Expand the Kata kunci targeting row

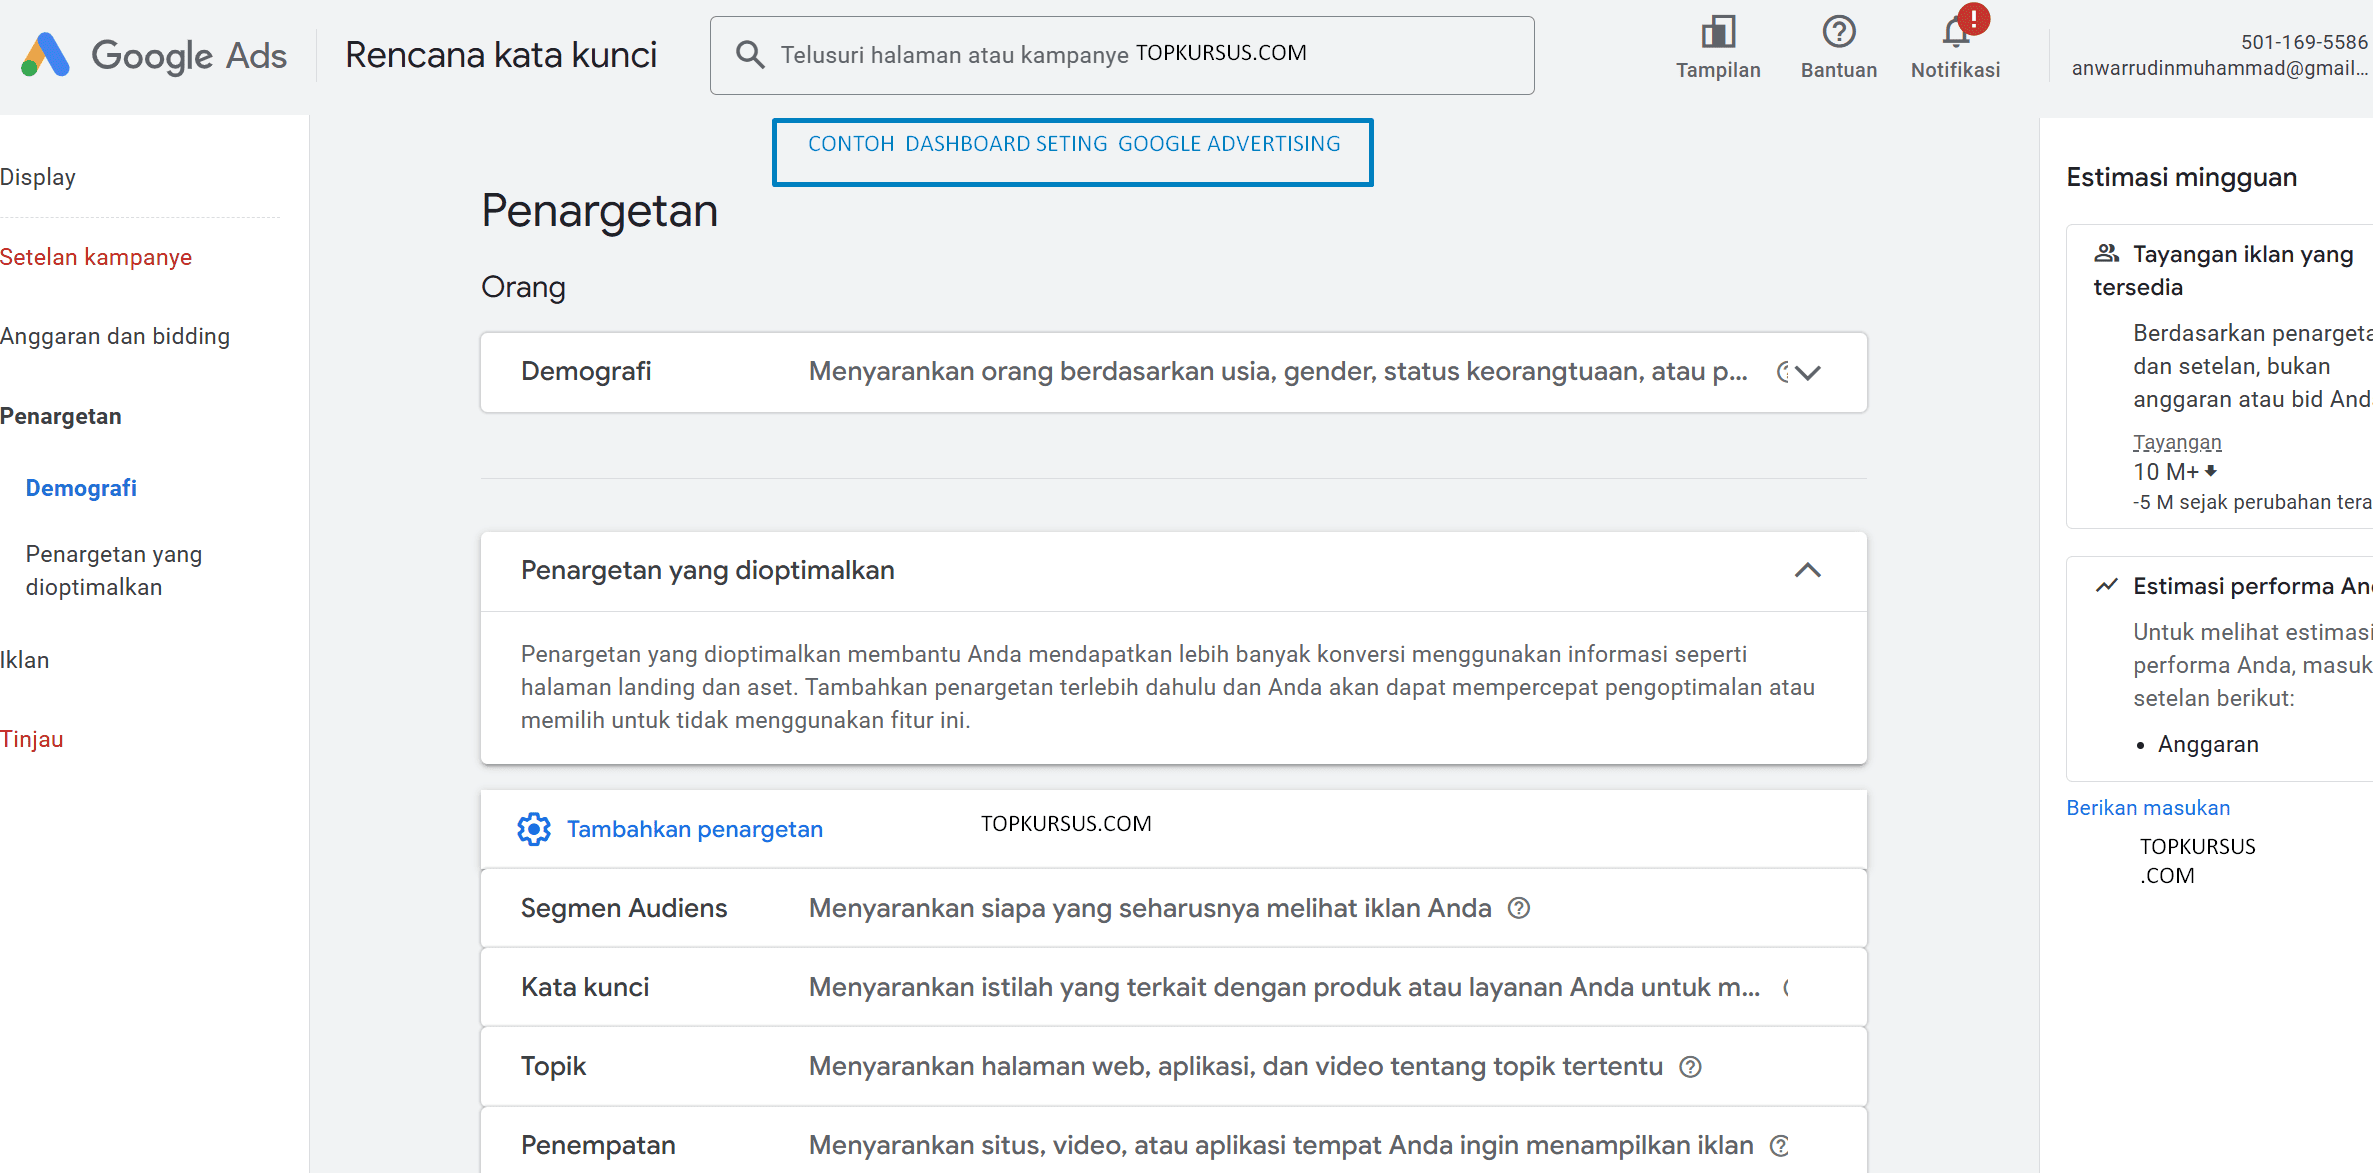click(585, 987)
